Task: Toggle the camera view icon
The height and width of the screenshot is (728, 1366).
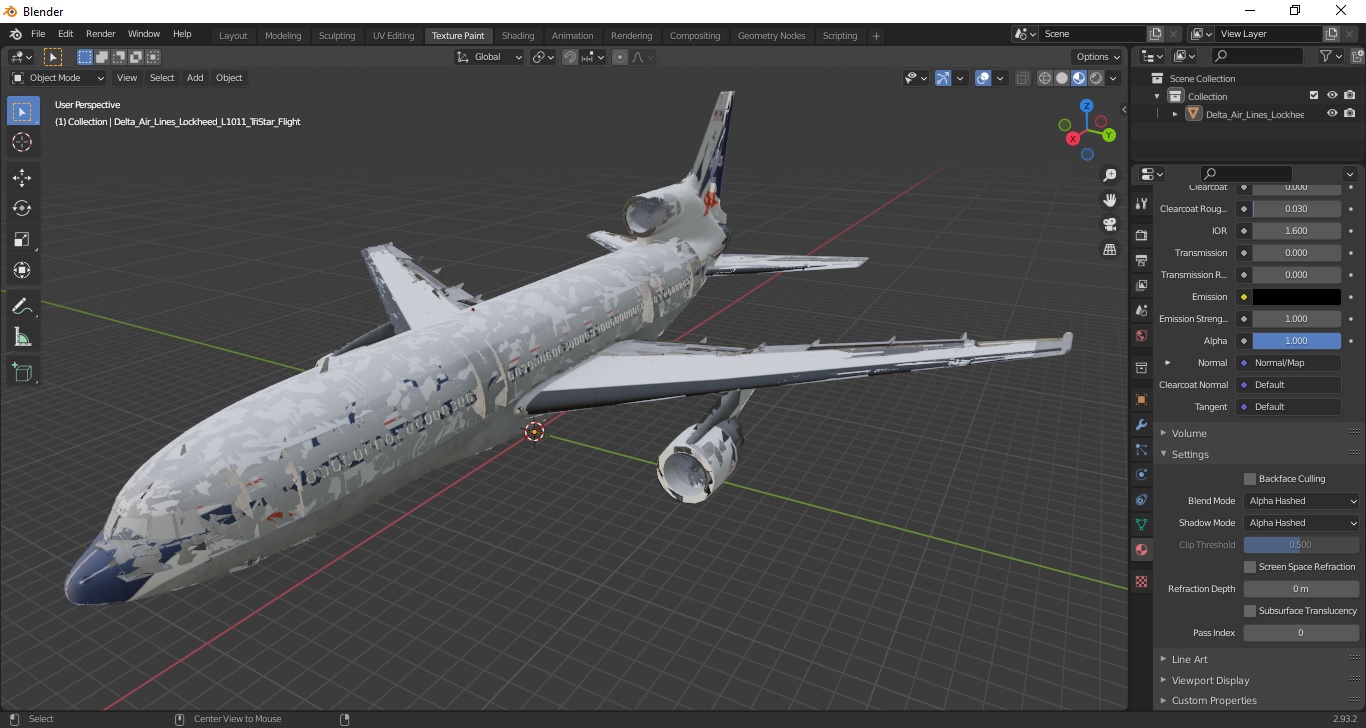Action: (x=1109, y=224)
